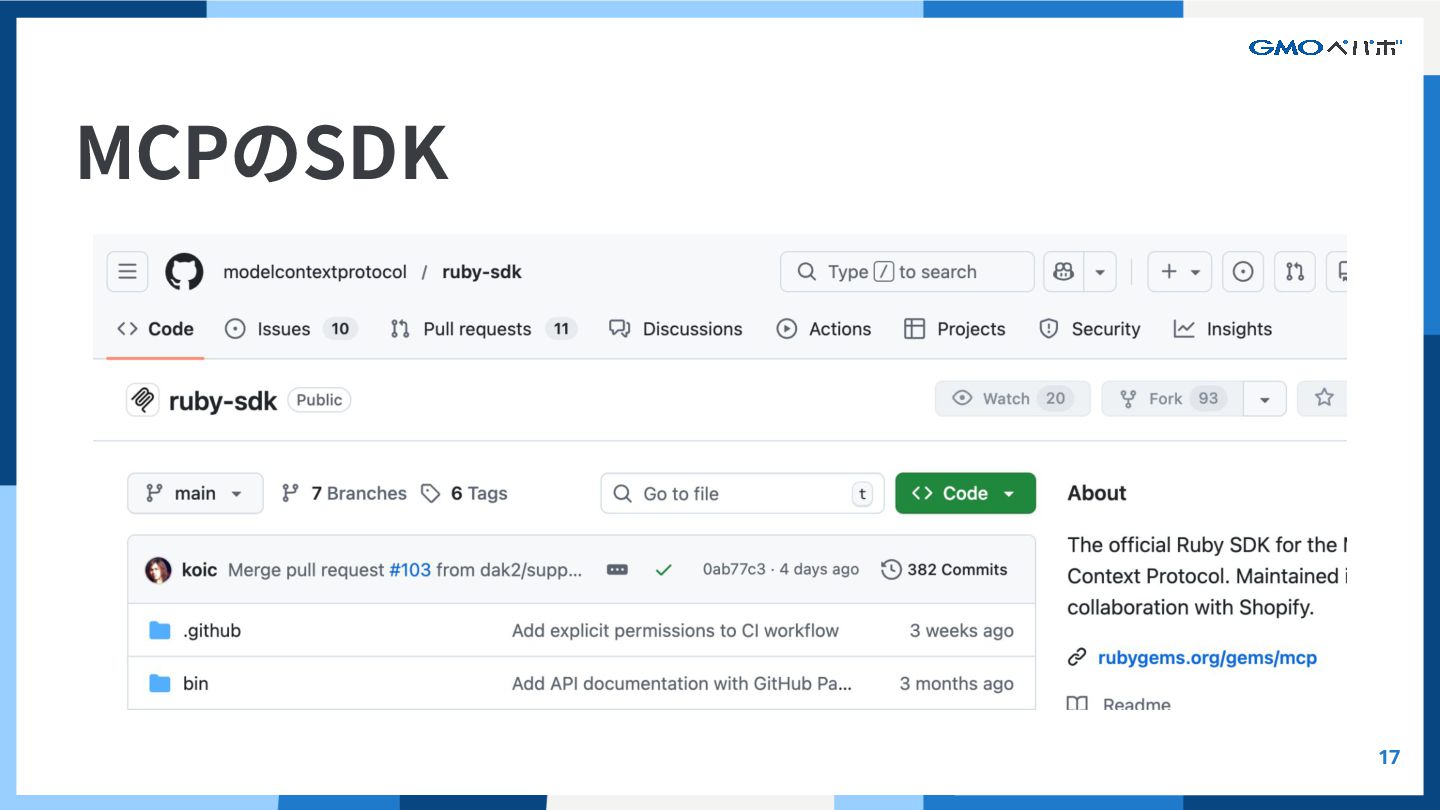Expand the Copilot dropdown arrow

[1100, 272]
